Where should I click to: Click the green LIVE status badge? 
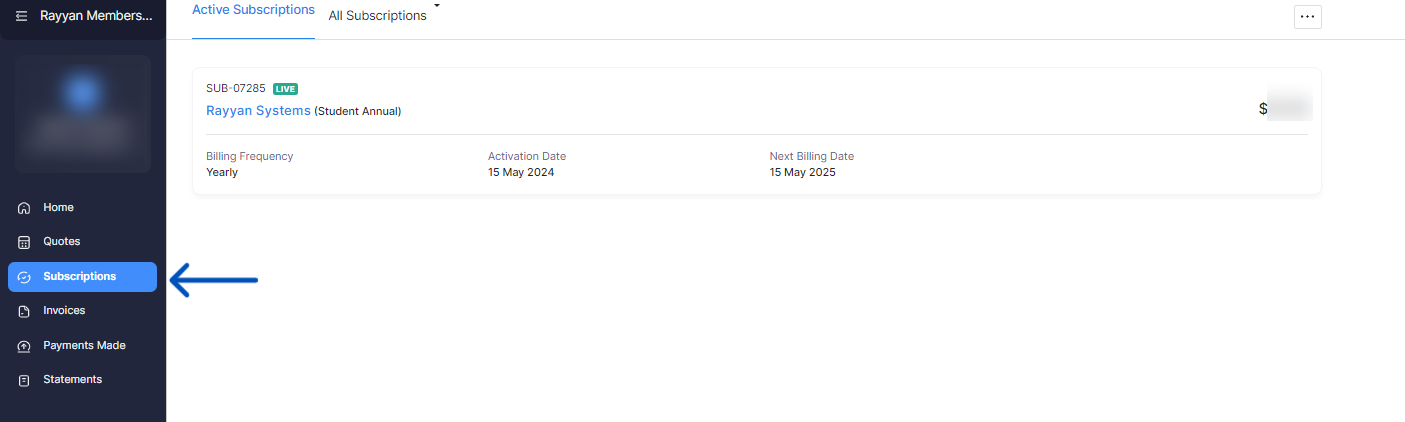pos(285,88)
